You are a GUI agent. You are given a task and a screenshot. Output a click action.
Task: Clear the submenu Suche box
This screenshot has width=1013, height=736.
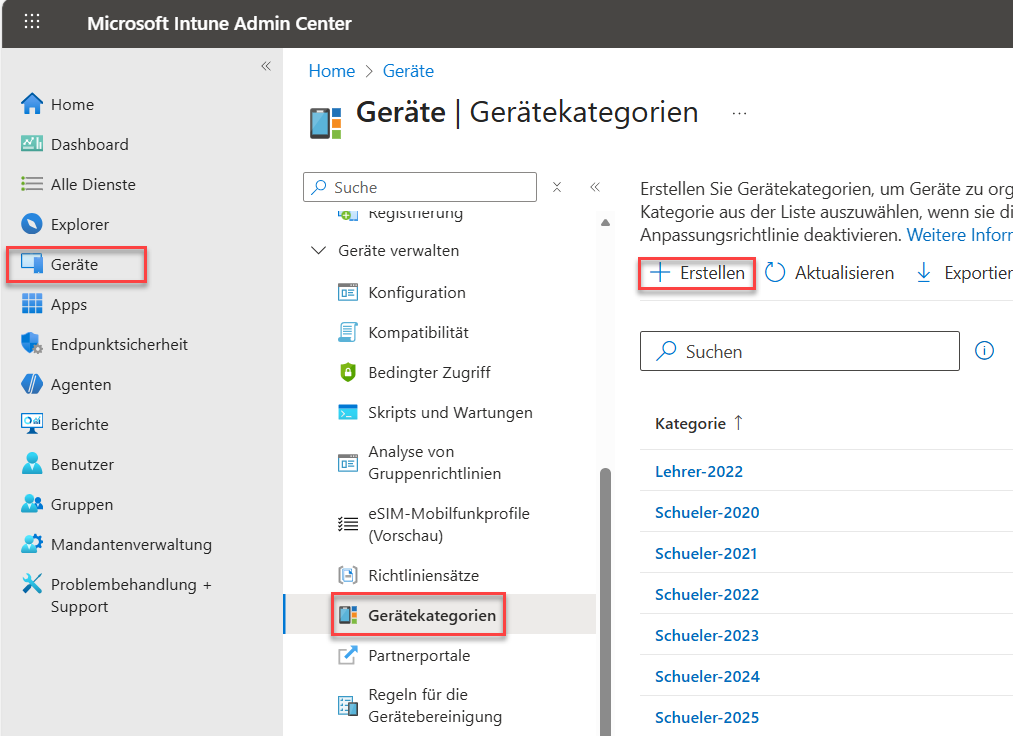click(557, 187)
